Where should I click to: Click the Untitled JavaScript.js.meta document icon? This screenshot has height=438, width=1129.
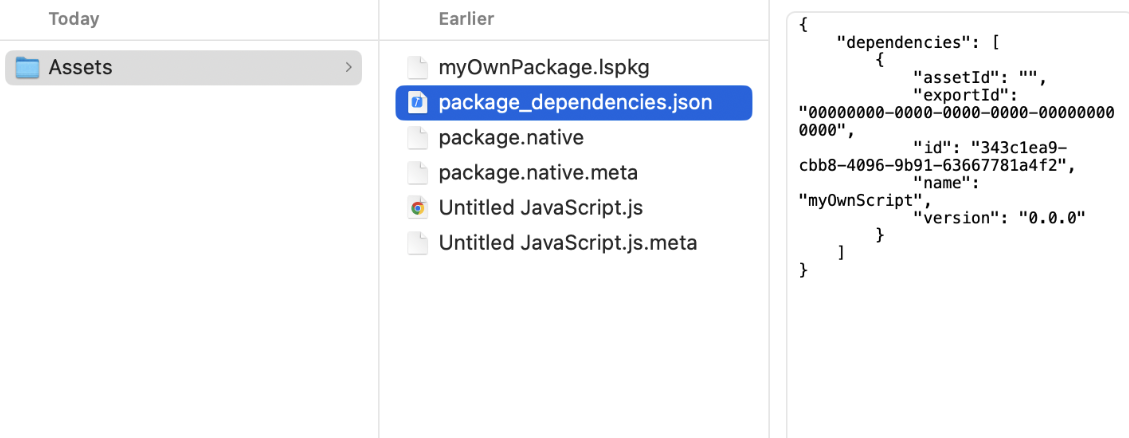tap(417, 243)
